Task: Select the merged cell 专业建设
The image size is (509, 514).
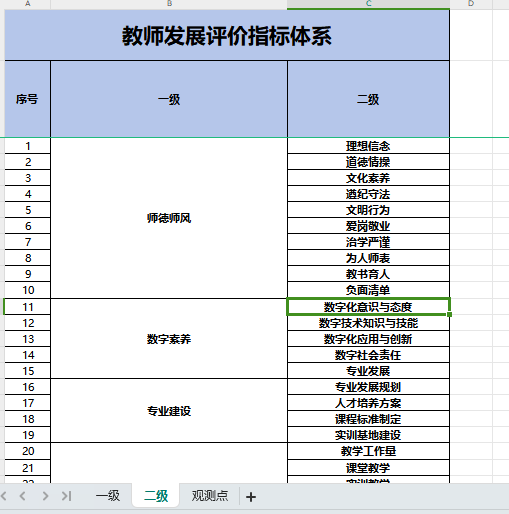Action: [169, 411]
